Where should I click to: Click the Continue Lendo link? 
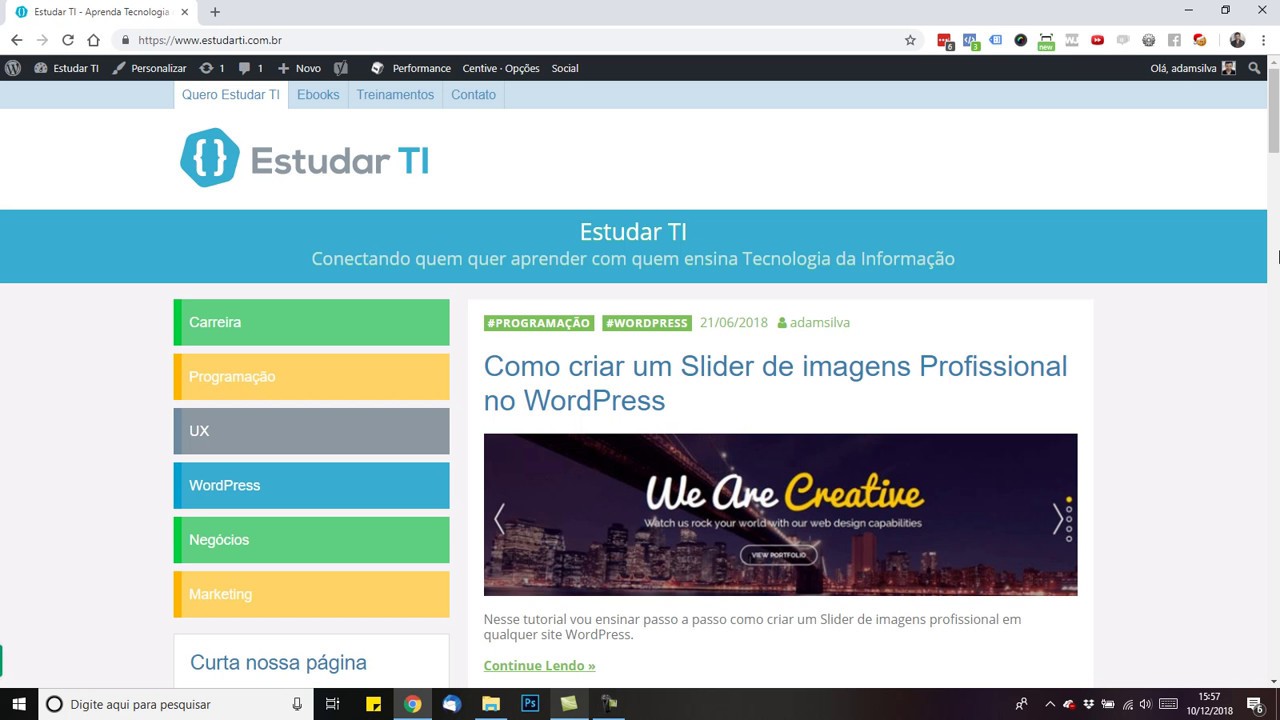tap(539, 666)
